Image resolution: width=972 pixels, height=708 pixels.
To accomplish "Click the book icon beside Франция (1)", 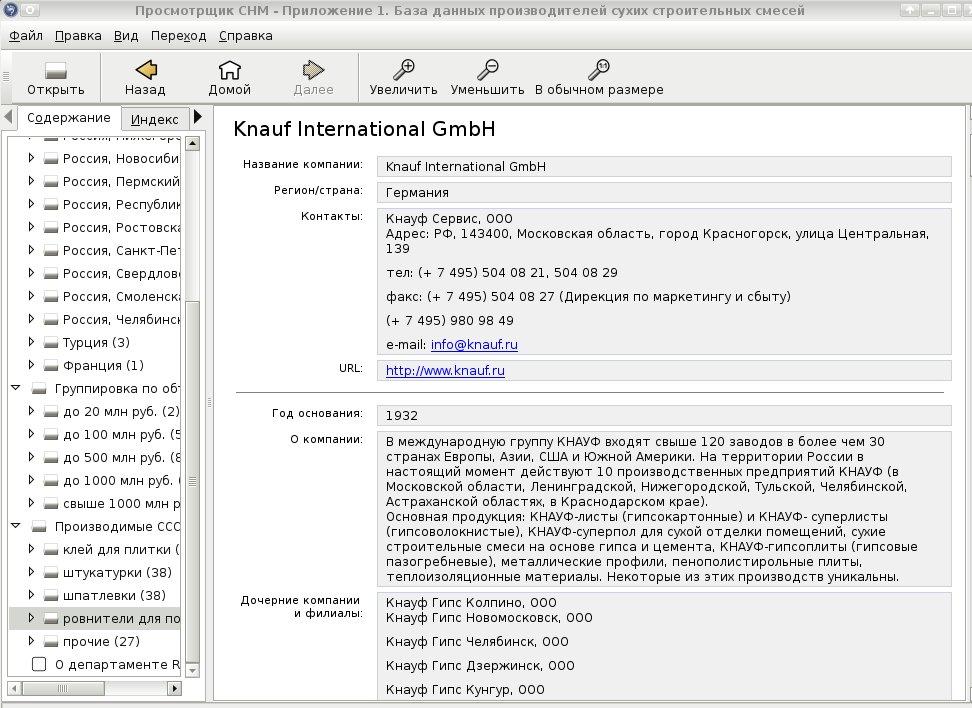I will click(51, 366).
